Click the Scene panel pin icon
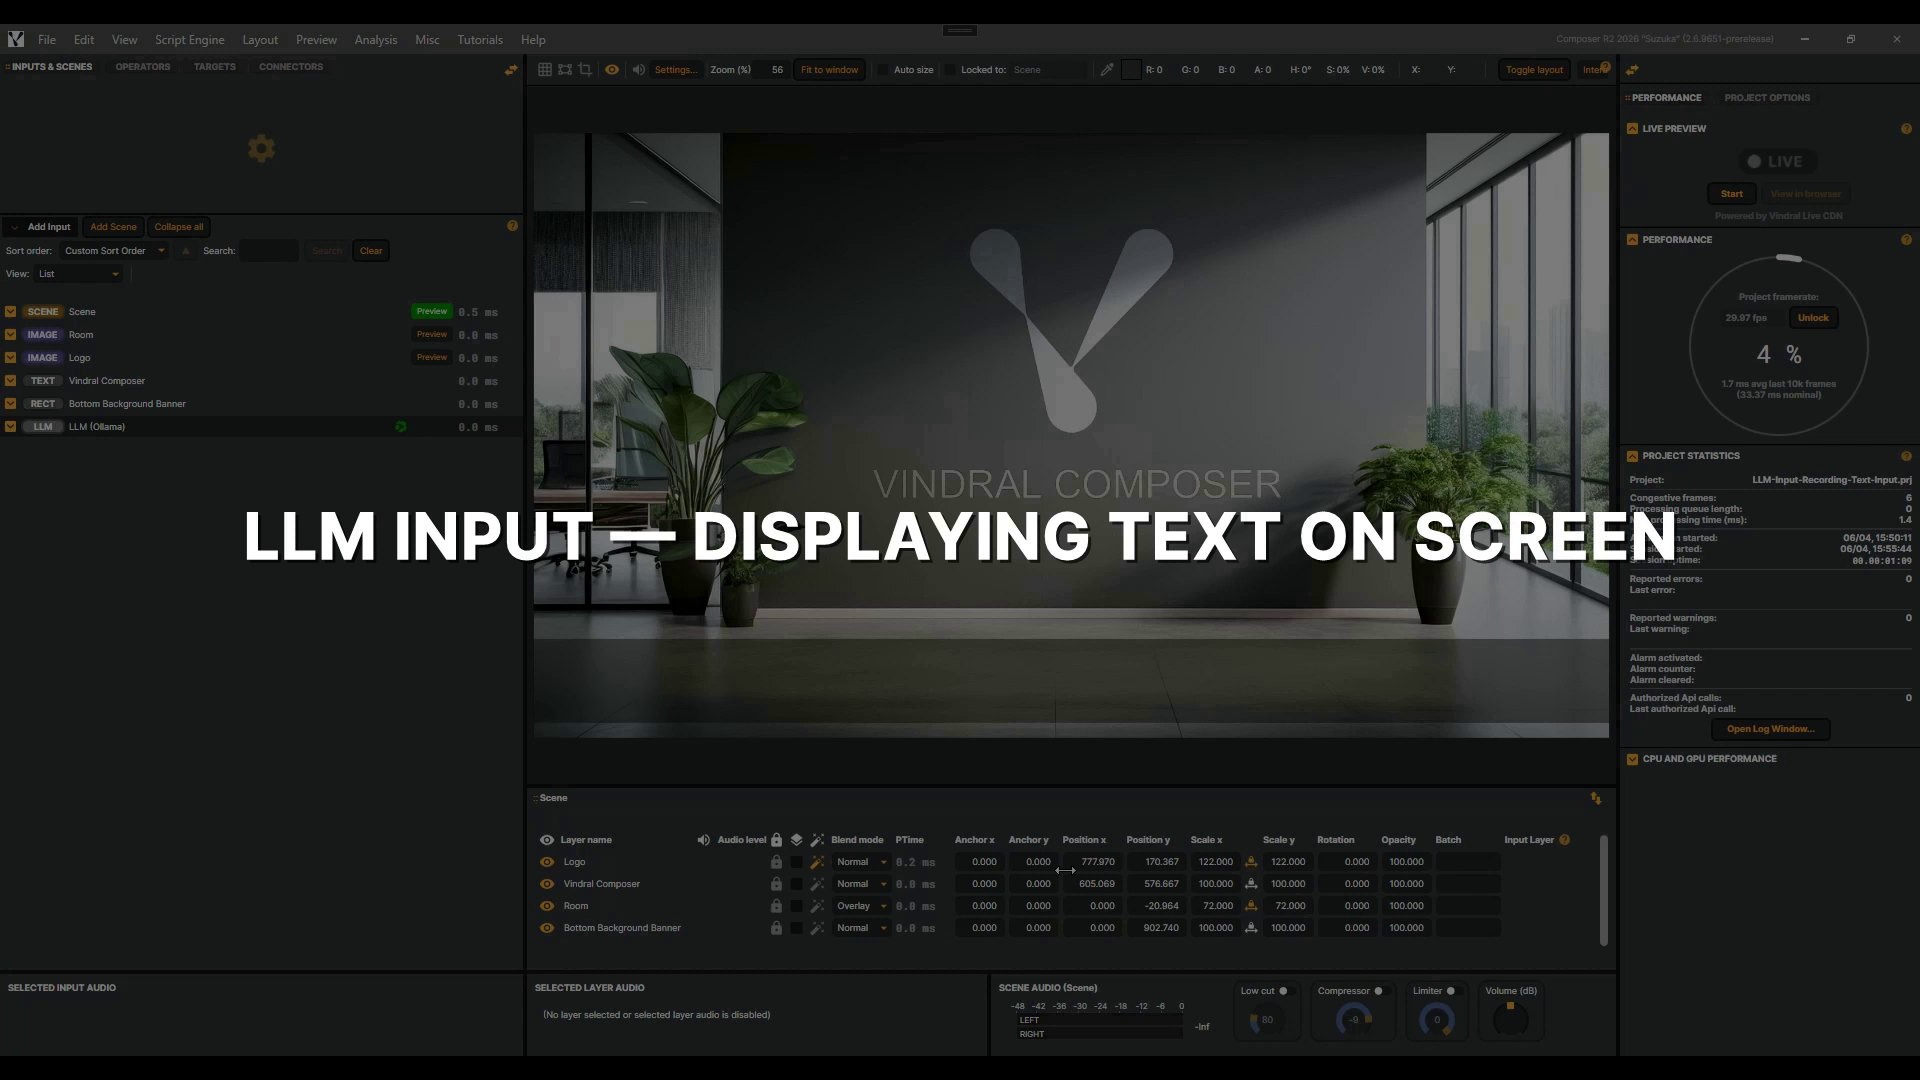Image resolution: width=1920 pixels, height=1080 pixels. tap(1596, 798)
